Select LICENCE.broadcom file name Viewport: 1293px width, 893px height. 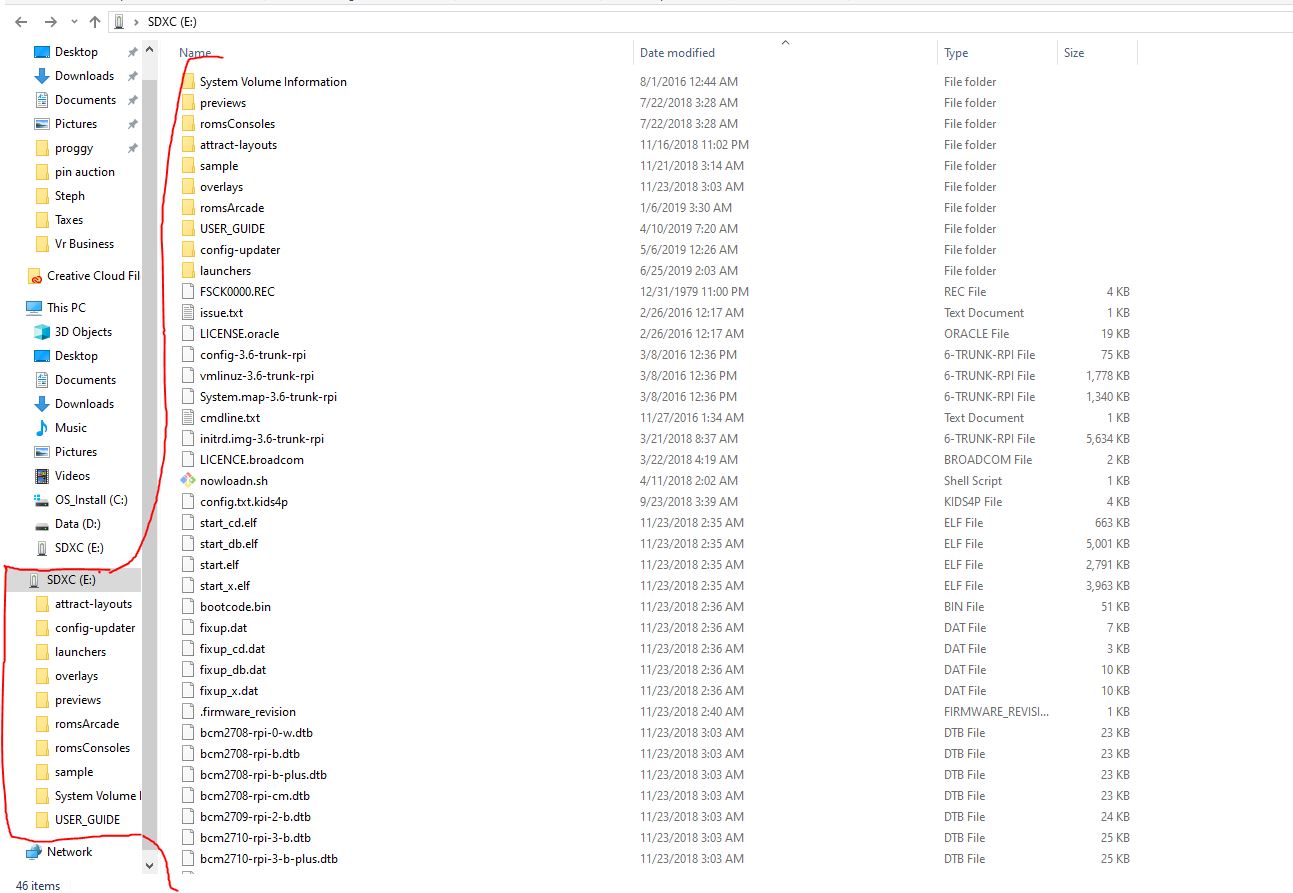coord(251,460)
